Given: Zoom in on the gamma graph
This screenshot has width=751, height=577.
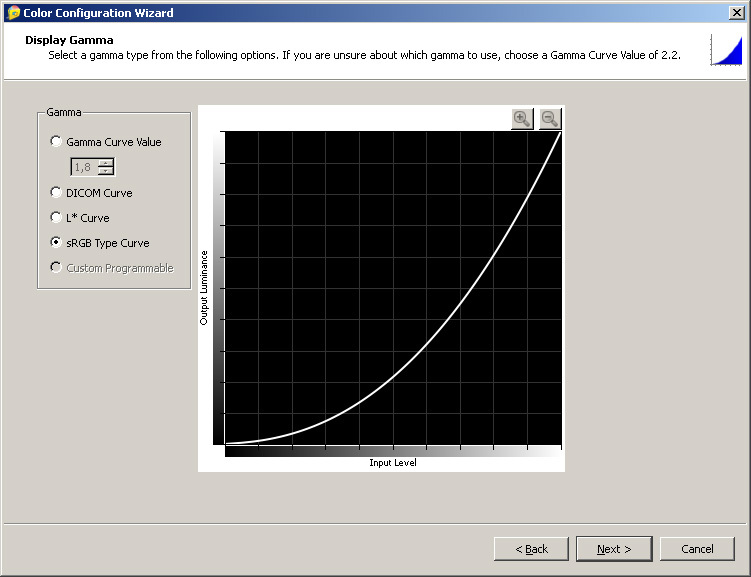Looking at the screenshot, I should click(x=522, y=118).
